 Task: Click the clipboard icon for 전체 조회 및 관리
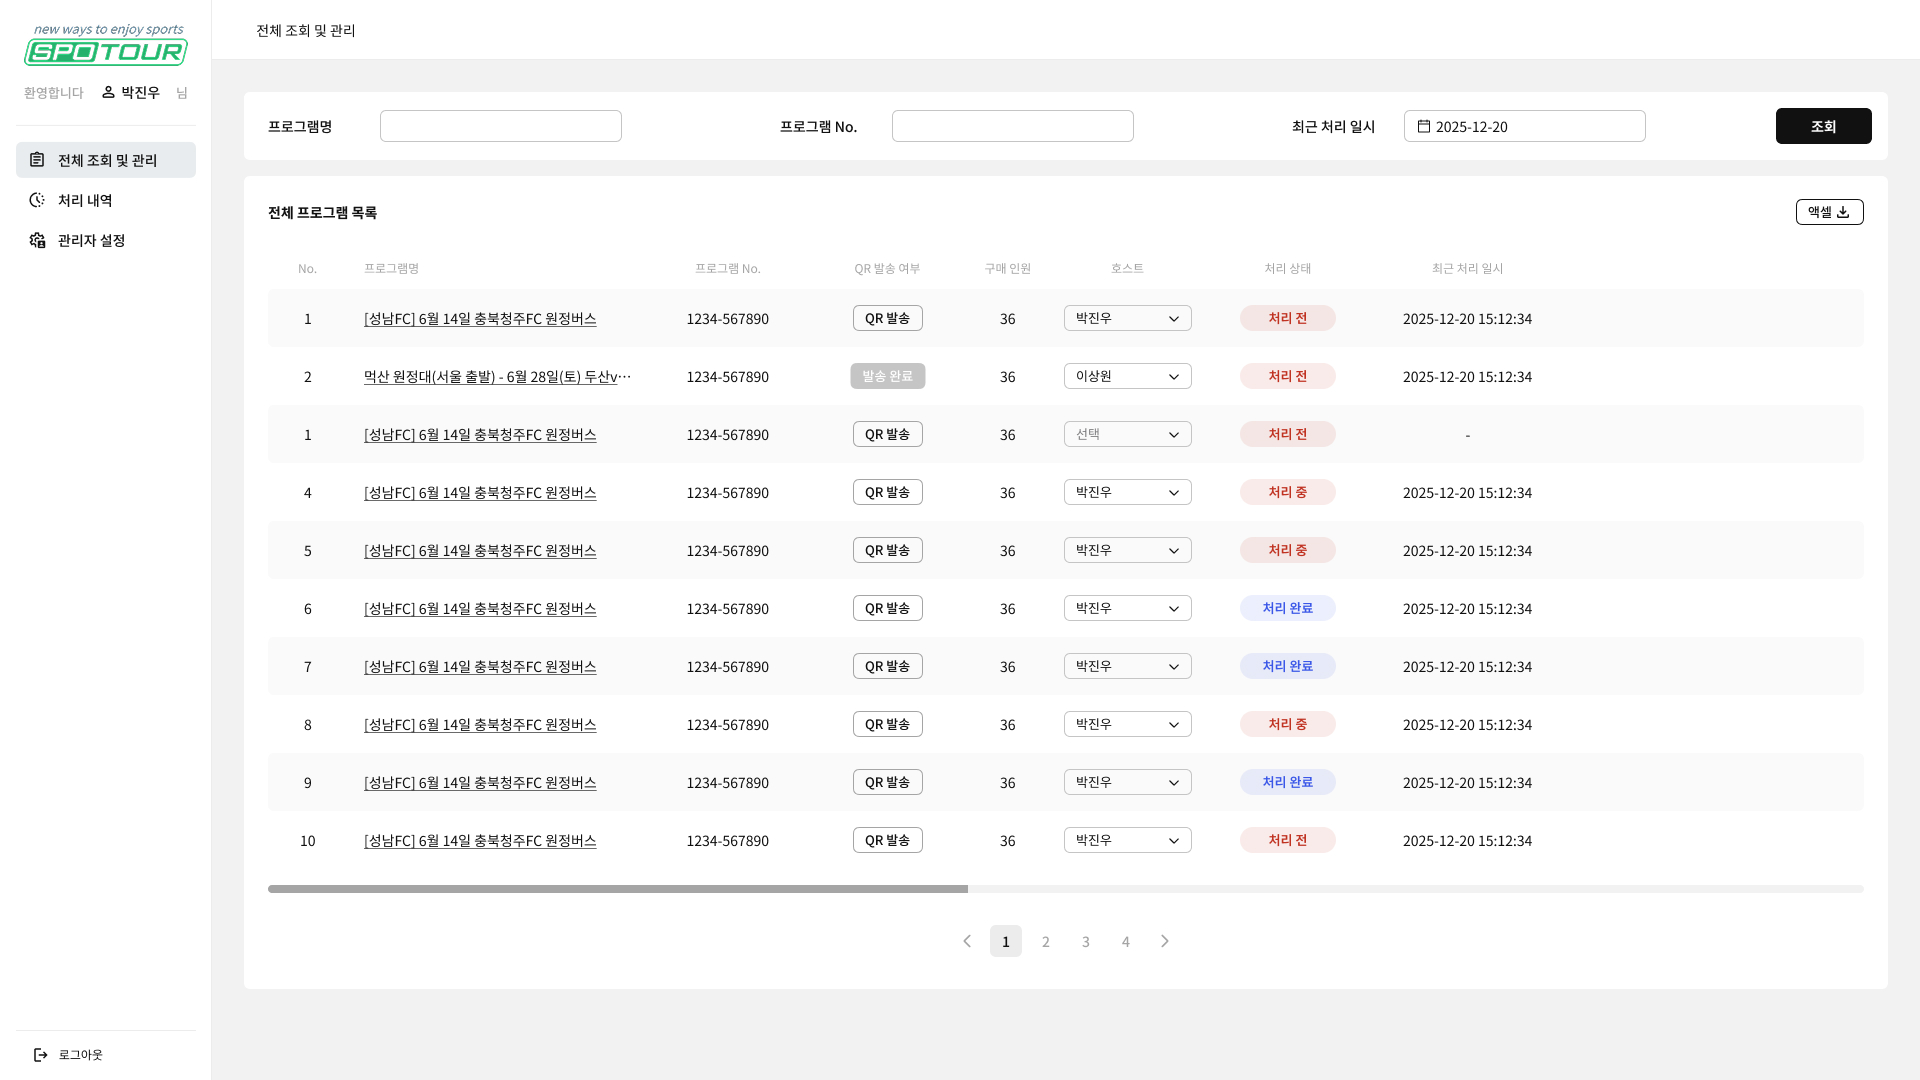[37, 160]
